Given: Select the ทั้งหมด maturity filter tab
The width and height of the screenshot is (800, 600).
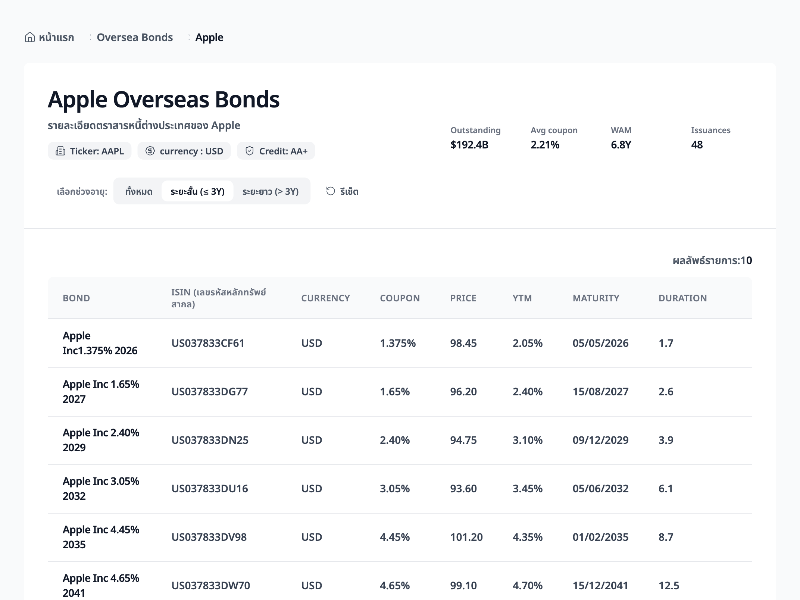Looking at the screenshot, I should click(x=139, y=191).
